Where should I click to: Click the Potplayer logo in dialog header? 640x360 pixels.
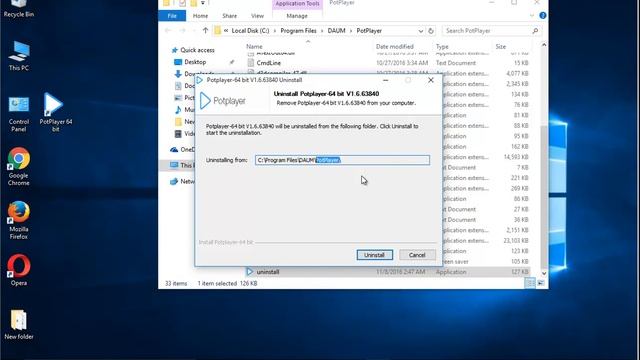(x=223, y=101)
